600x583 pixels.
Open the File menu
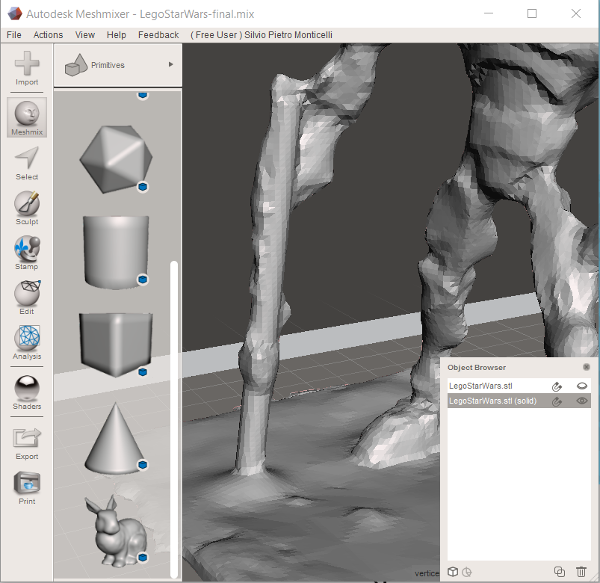[14, 35]
